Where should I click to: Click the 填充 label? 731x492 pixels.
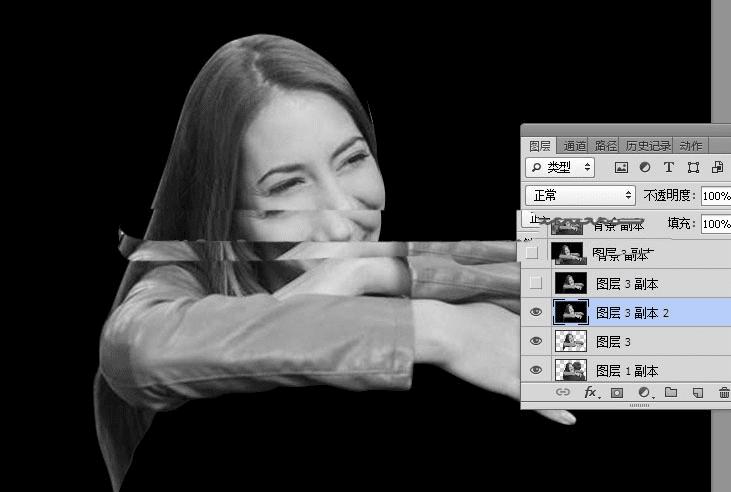tap(681, 223)
